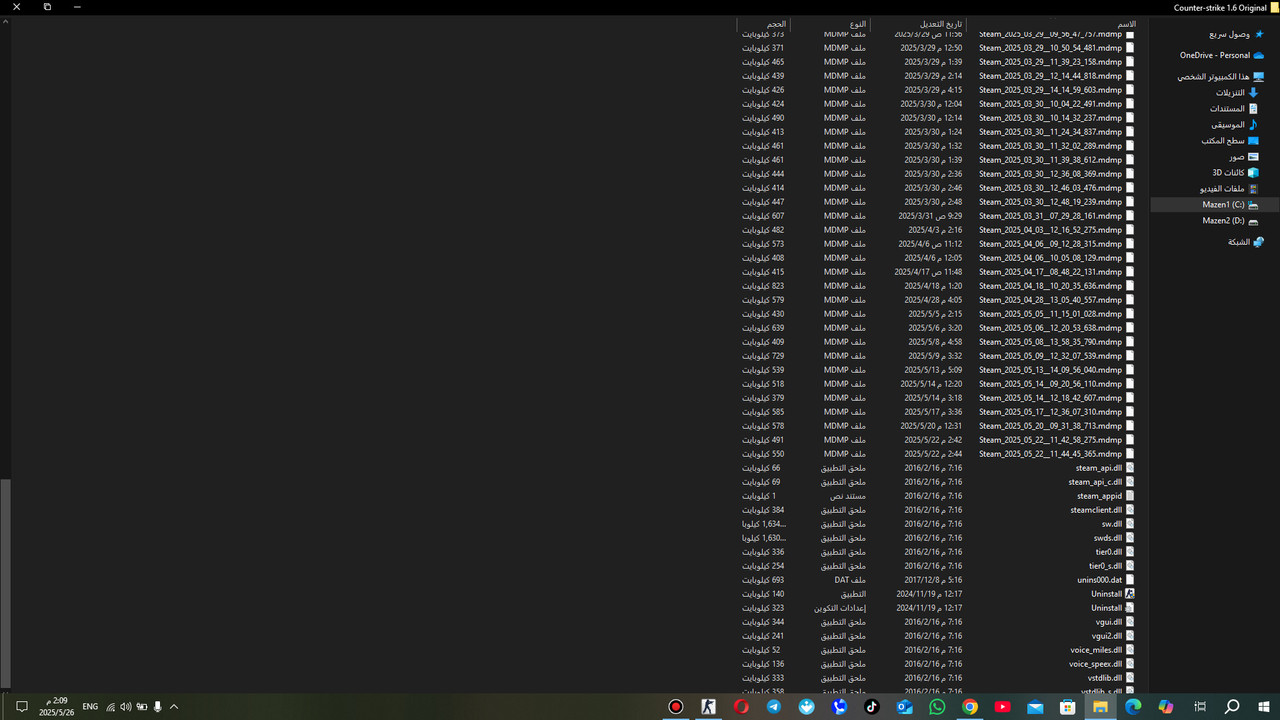This screenshot has width=1280, height=720.
Task: Open كائنات 3D folder in the sidebar
Action: [x=1235, y=172]
